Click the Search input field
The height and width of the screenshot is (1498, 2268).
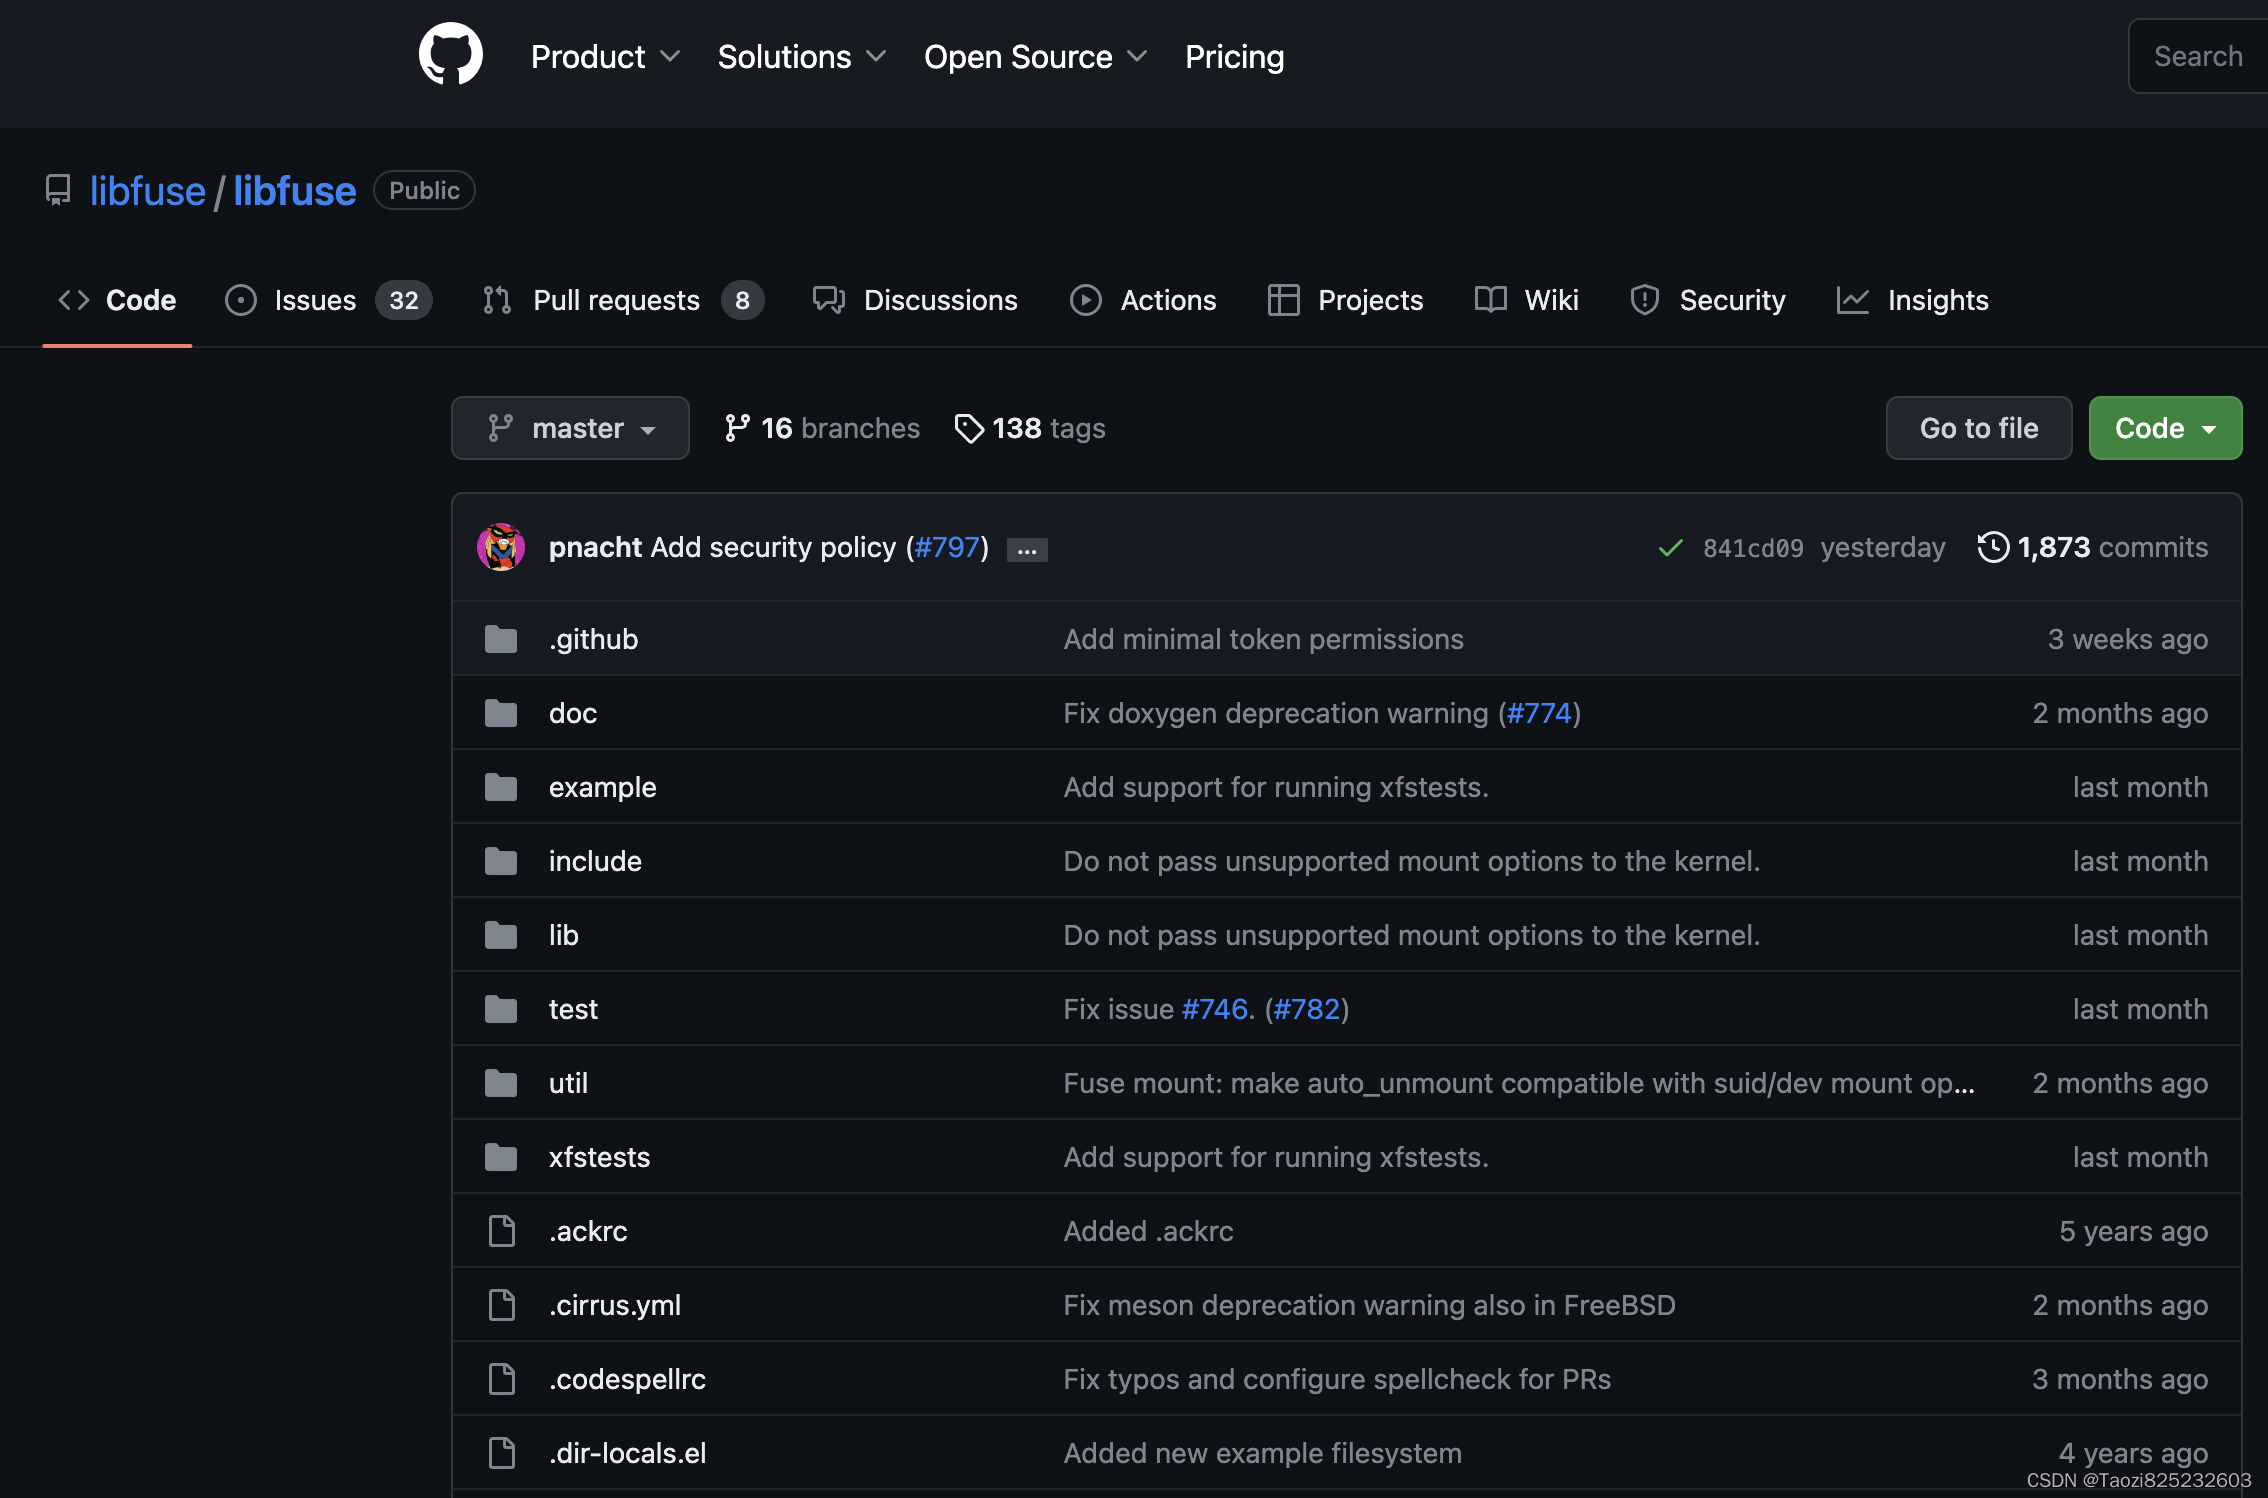2198,56
